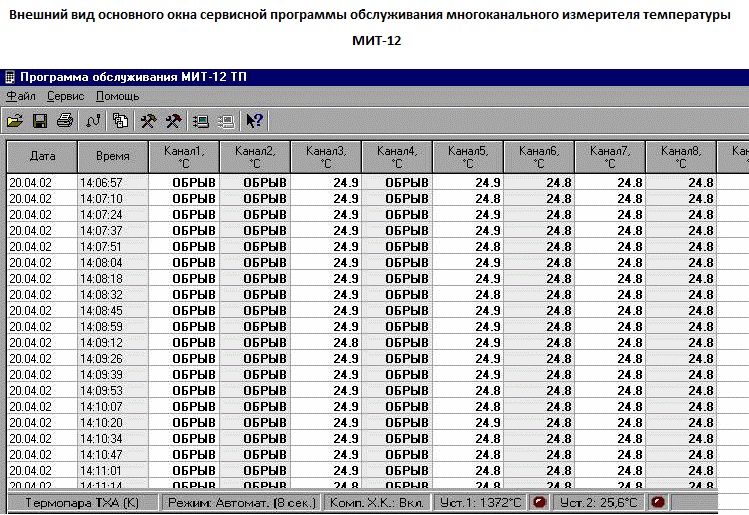Open the Файл menu
The height and width of the screenshot is (515, 749).
click(x=21, y=97)
